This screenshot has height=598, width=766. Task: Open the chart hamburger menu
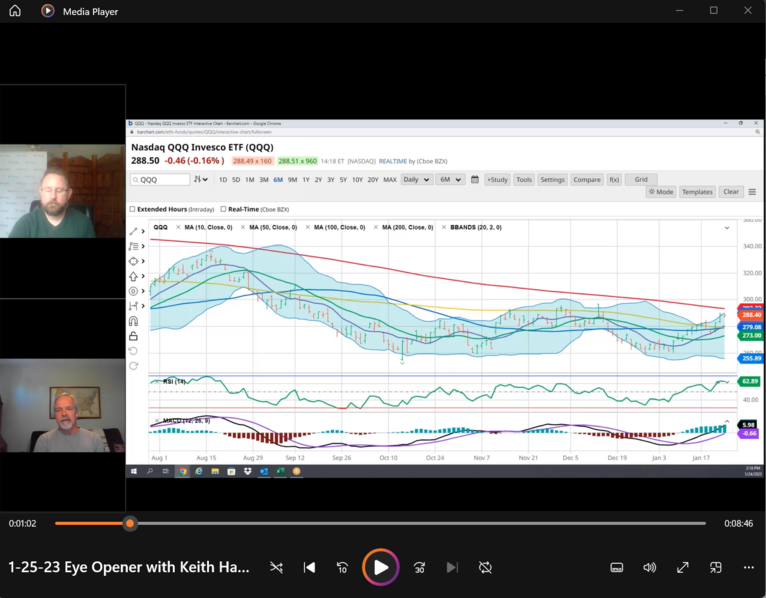(x=752, y=192)
